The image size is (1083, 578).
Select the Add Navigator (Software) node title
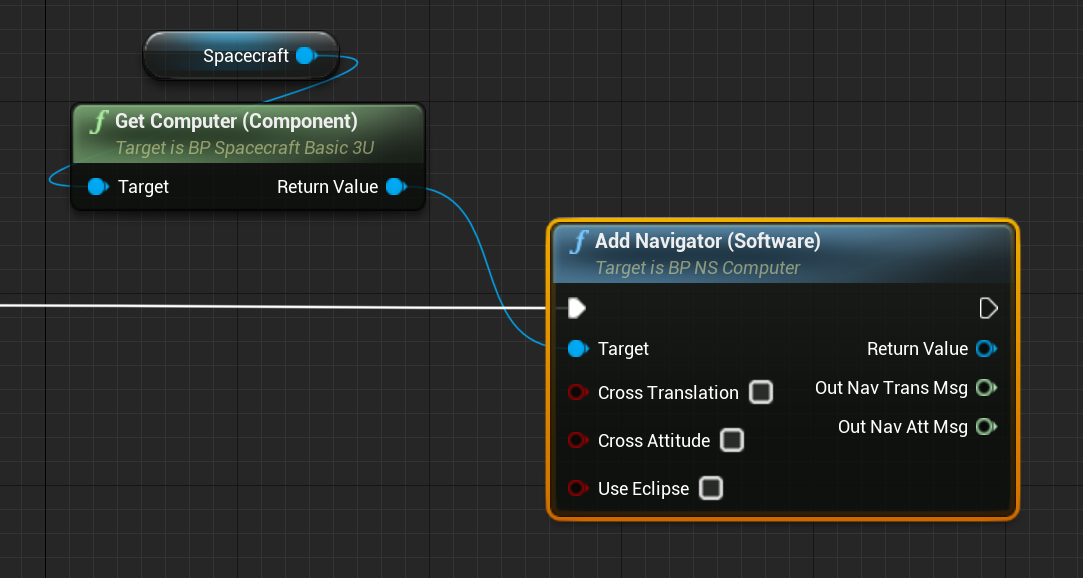tap(707, 241)
